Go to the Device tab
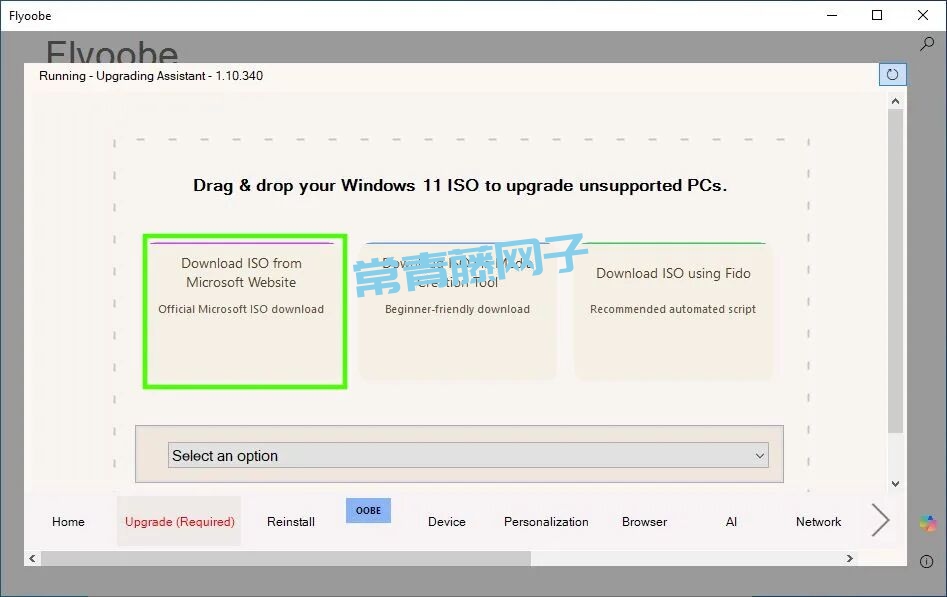 point(446,522)
